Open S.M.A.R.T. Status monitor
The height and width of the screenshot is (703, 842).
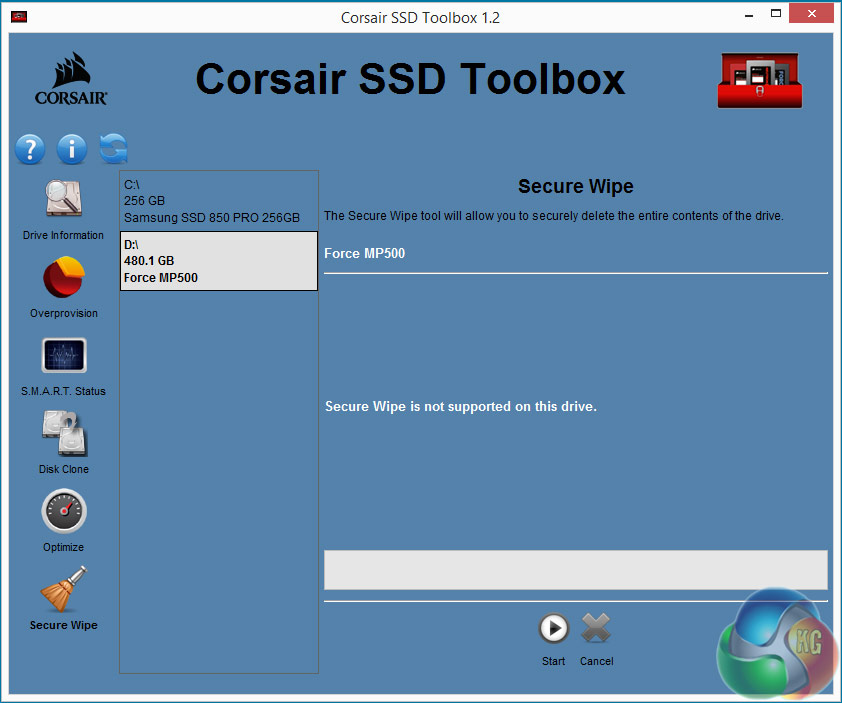[63, 357]
